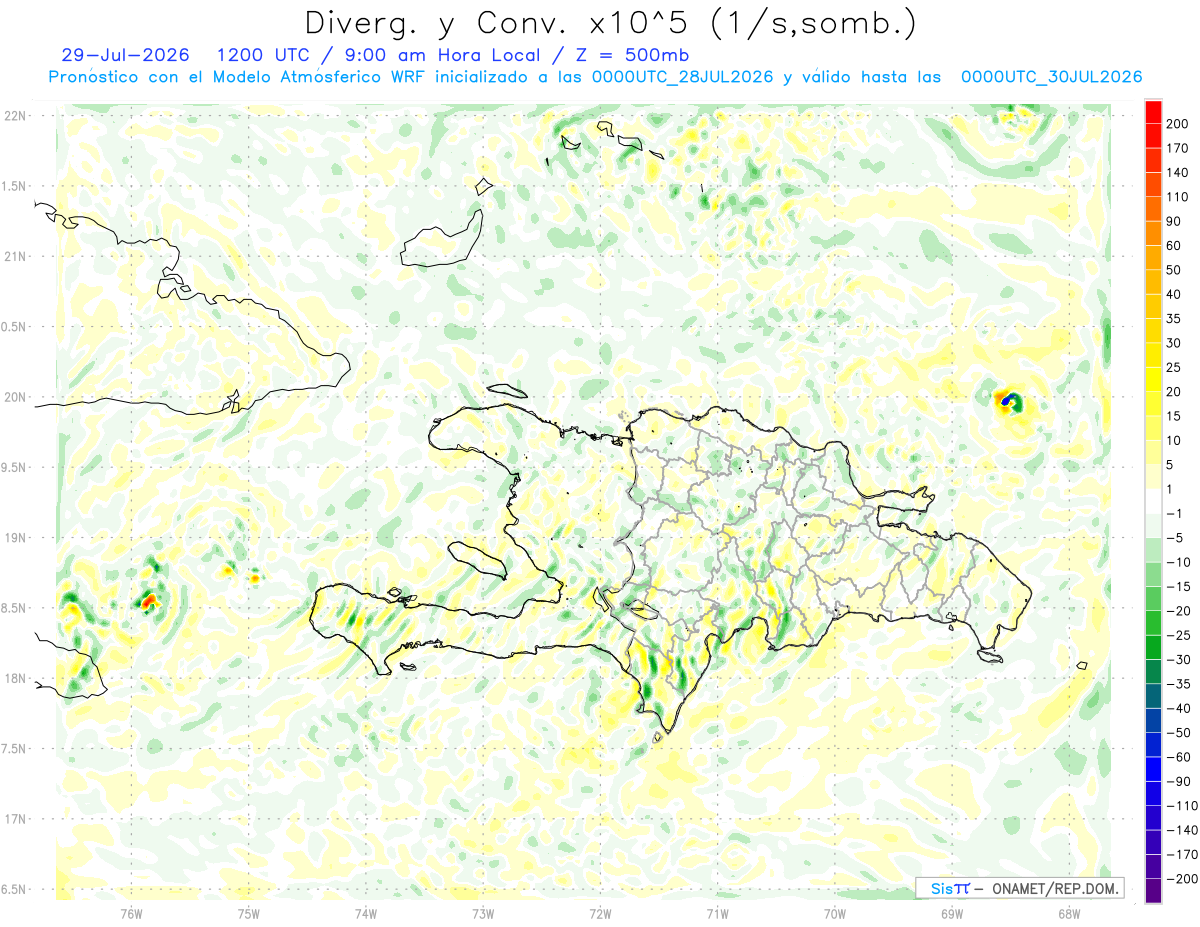This screenshot has width=1200, height=927.
Task: Click the '0000UTC_28JUL2026' initialization time
Action: click(x=682, y=77)
